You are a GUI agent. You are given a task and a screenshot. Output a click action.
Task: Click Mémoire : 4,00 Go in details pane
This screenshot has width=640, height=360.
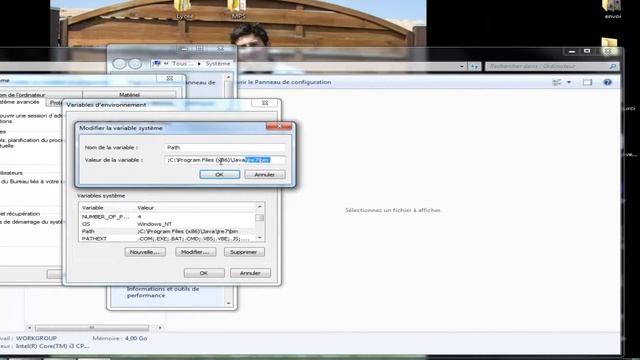pyautogui.click(x=120, y=338)
